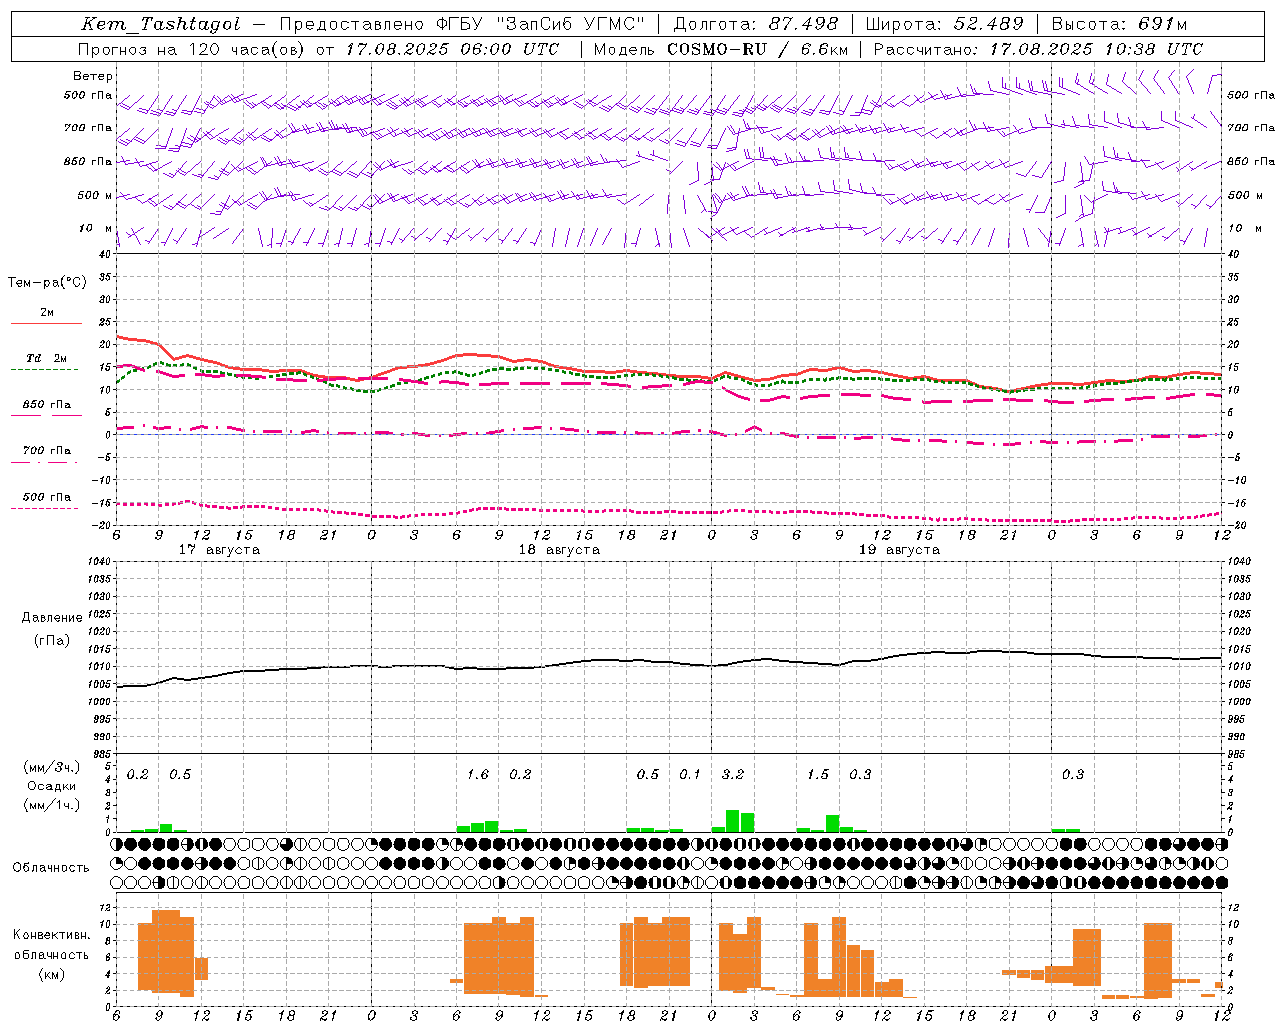1280x1024 pixels.
Task: Click the "17 августа" date label
Action: pos(219,550)
